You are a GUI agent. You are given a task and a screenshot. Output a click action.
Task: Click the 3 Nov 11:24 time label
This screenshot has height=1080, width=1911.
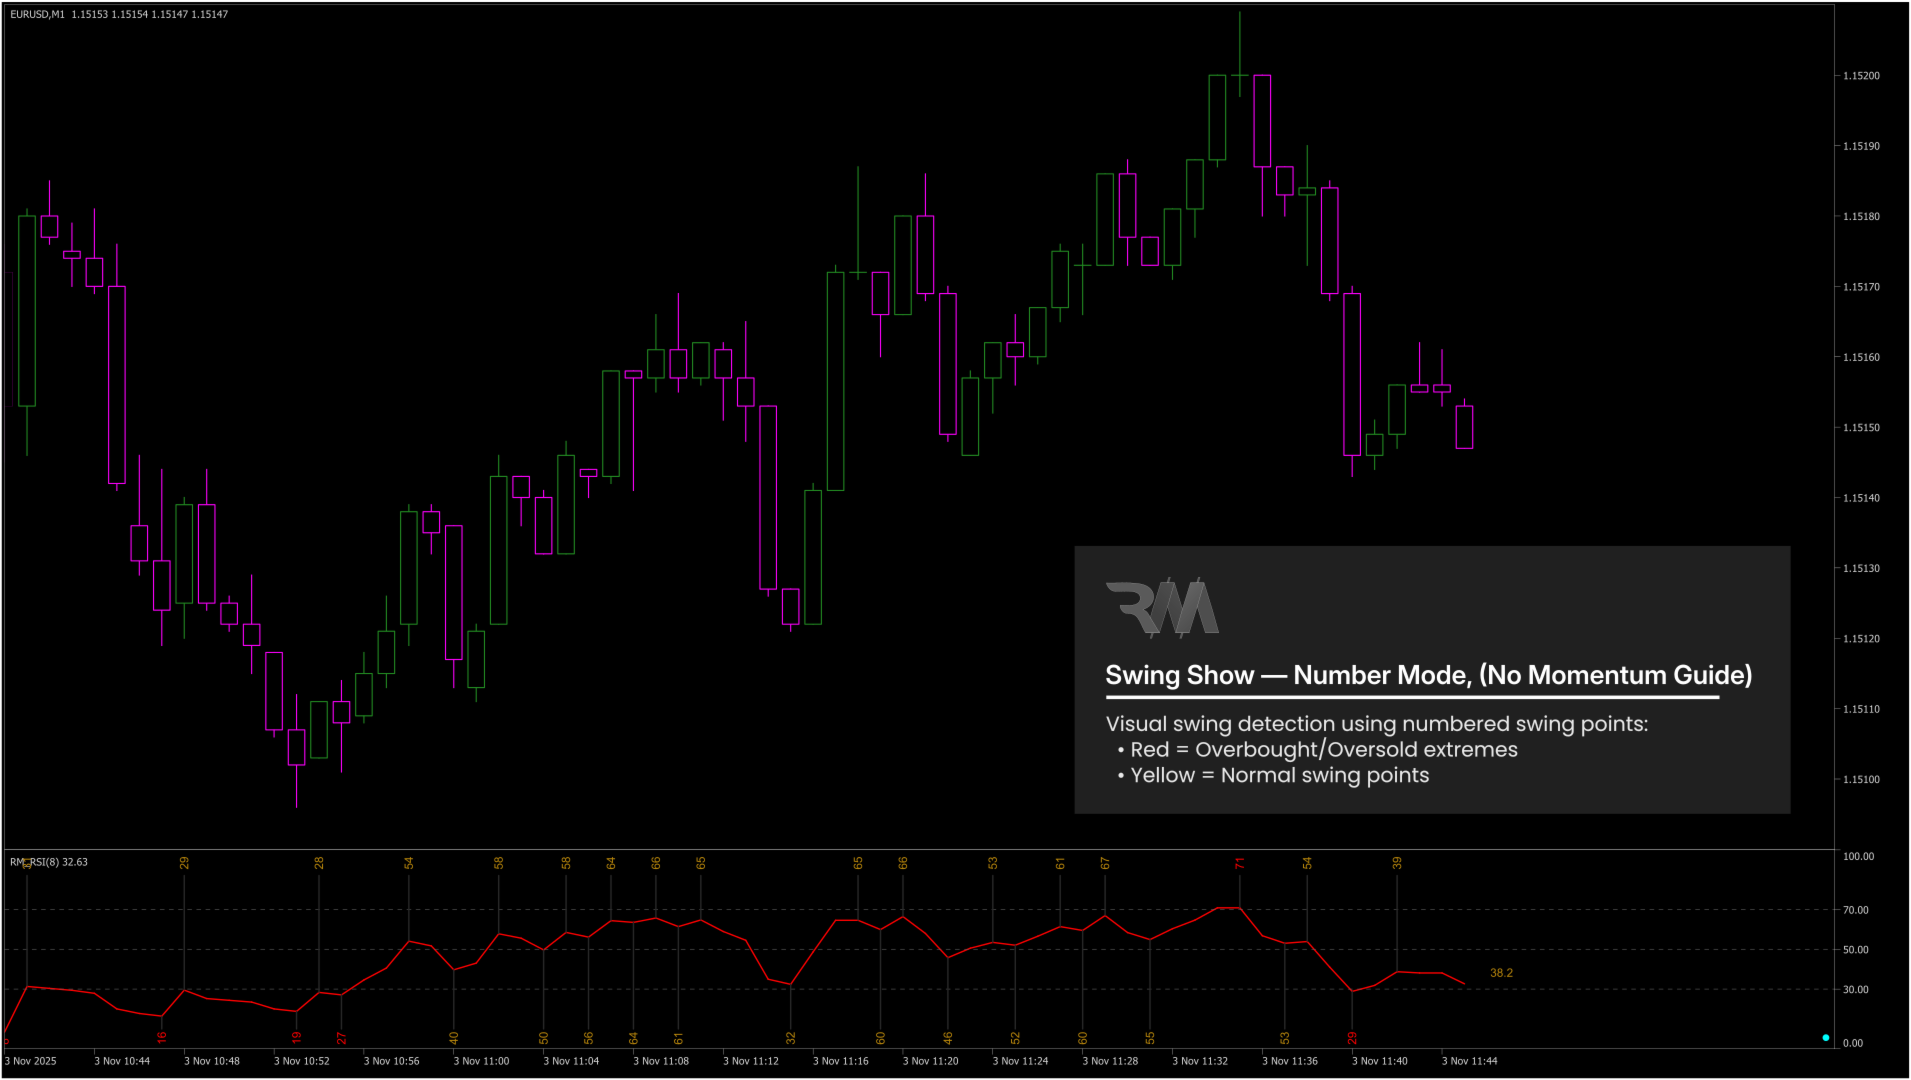(x=1021, y=1061)
